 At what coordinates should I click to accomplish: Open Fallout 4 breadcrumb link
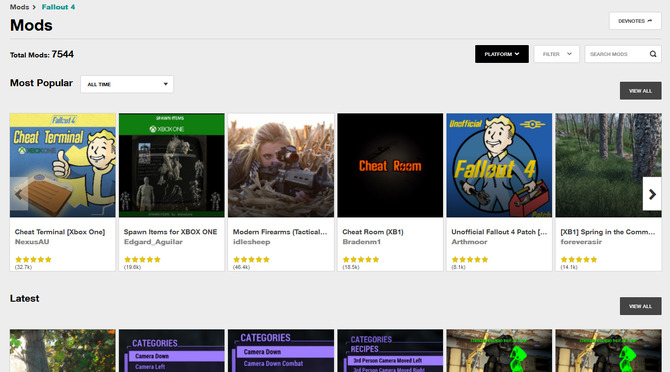59,7
